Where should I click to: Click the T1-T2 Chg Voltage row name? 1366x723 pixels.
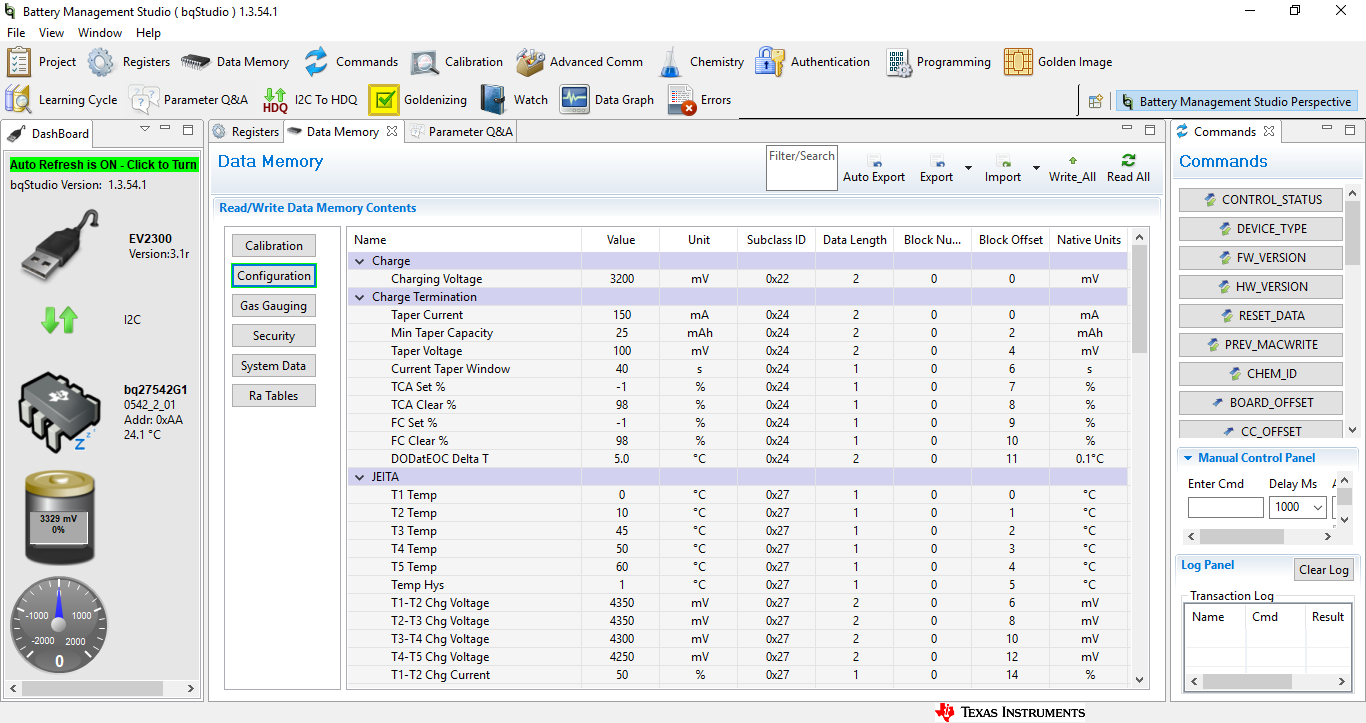coord(440,603)
